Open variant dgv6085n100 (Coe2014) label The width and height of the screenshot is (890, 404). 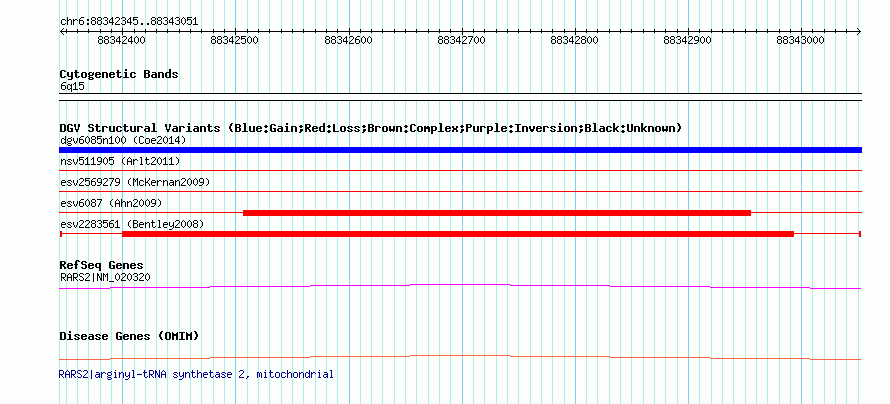(x=123, y=140)
